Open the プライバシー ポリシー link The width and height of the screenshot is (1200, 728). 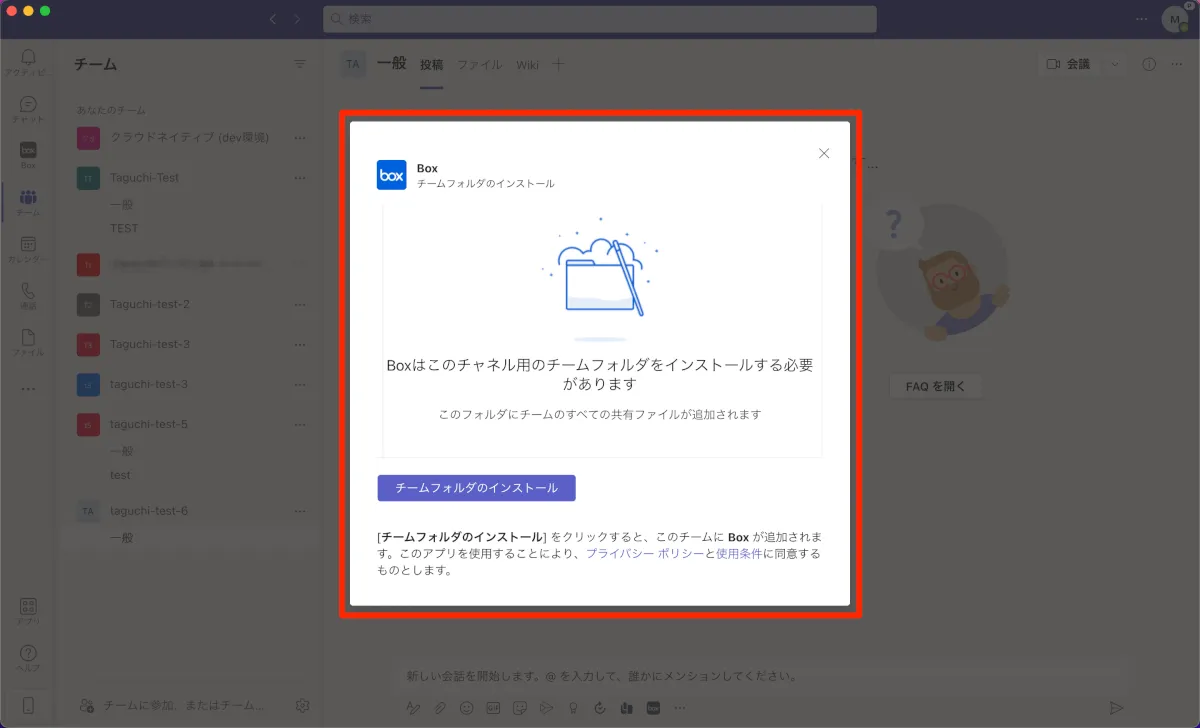point(645,553)
